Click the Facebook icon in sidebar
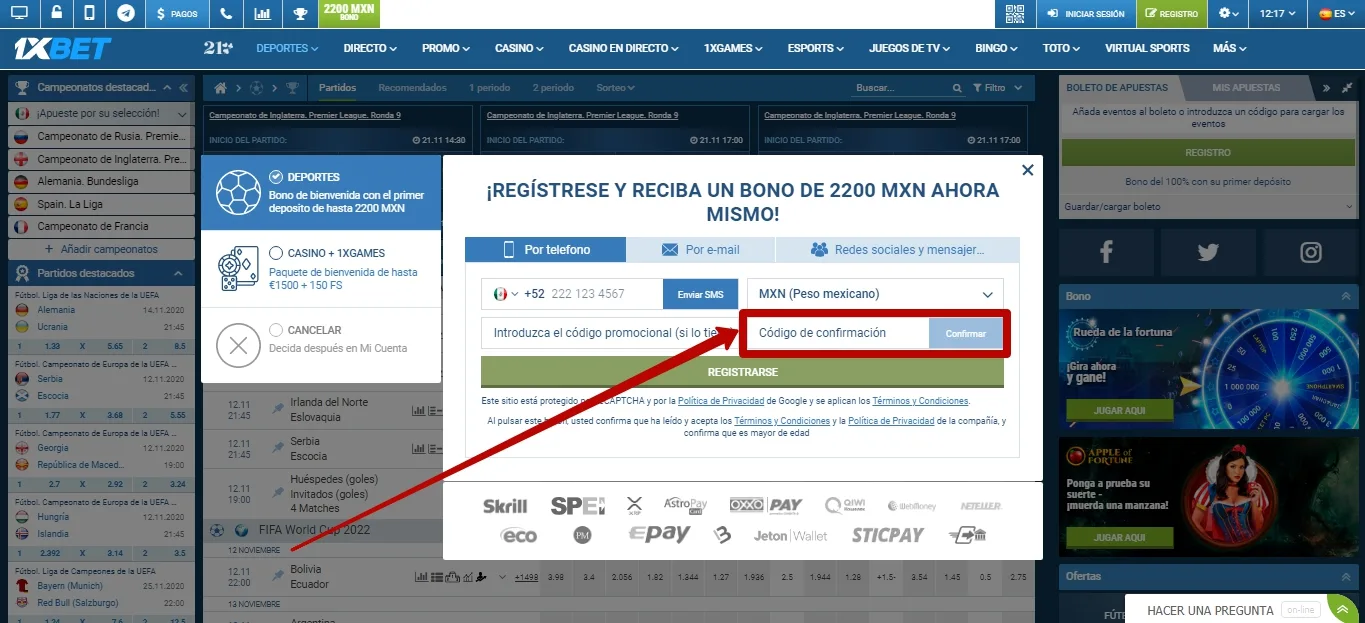The width and height of the screenshot is (1365, 623). point(1106,253)
